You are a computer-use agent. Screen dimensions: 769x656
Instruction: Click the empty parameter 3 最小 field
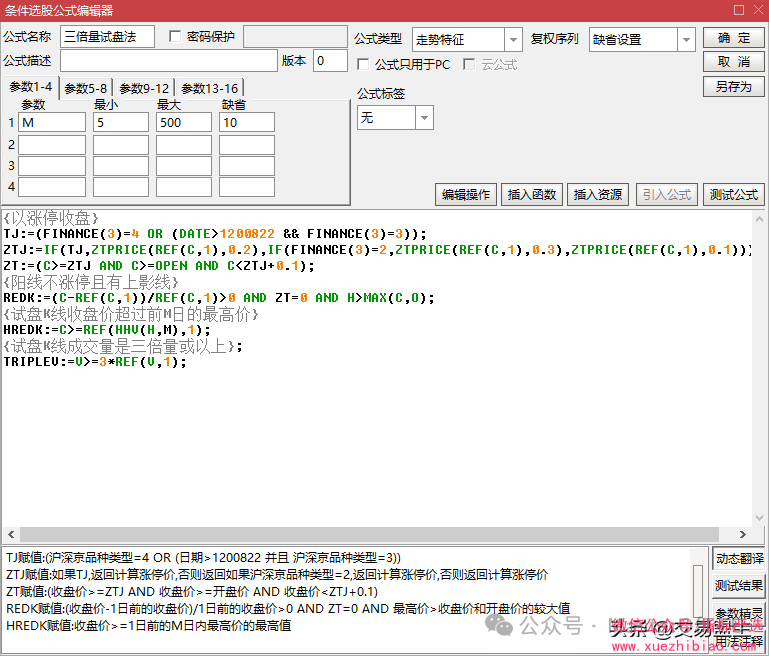coord(121,166)
